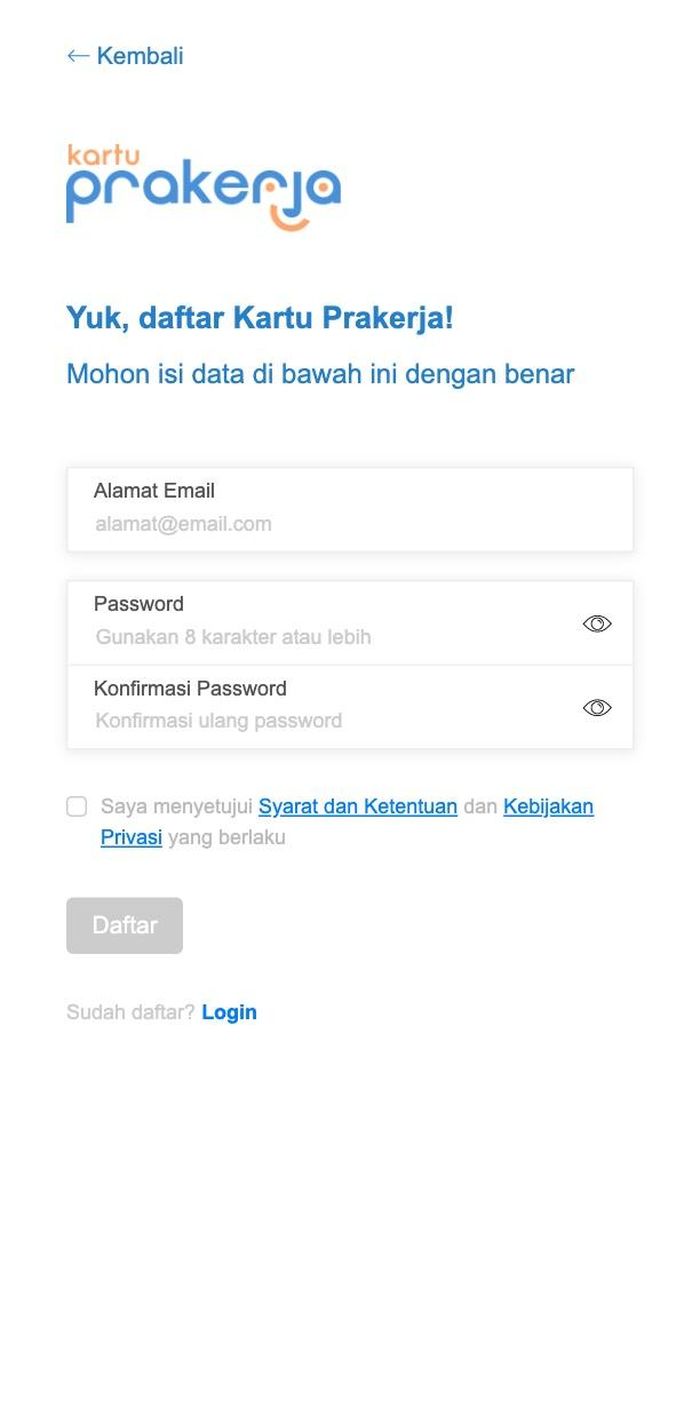Click the Password field label
Screen dimensions: 700x1407
tap(139, 604)
